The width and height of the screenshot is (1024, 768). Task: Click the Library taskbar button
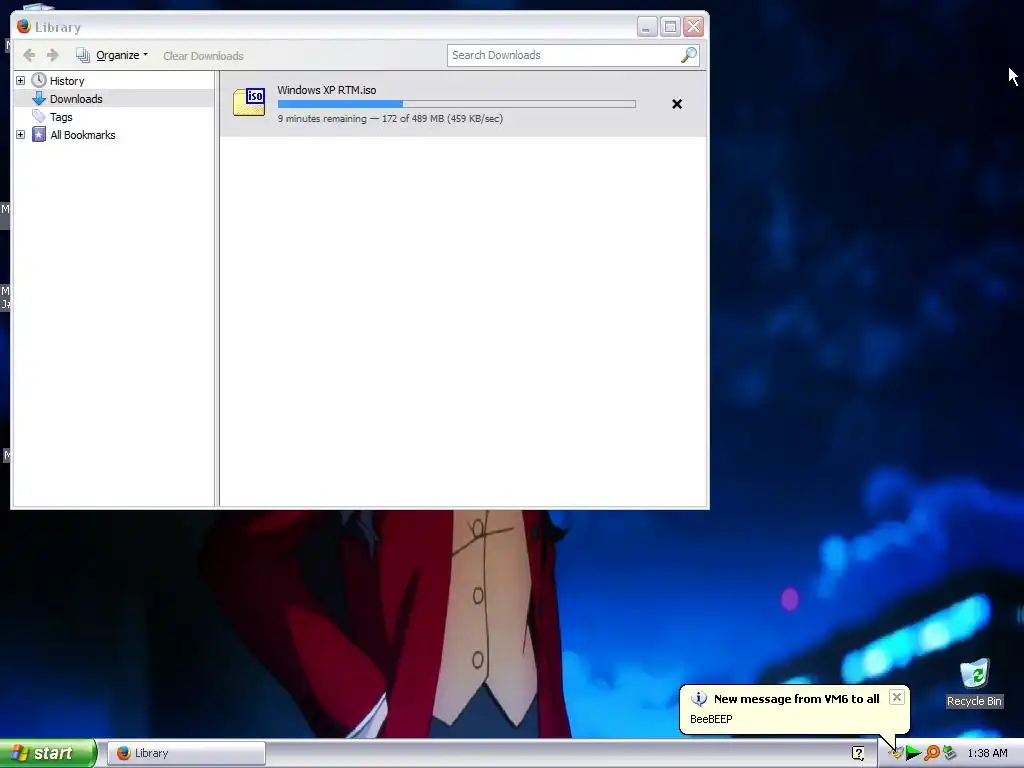pos(186,753)
